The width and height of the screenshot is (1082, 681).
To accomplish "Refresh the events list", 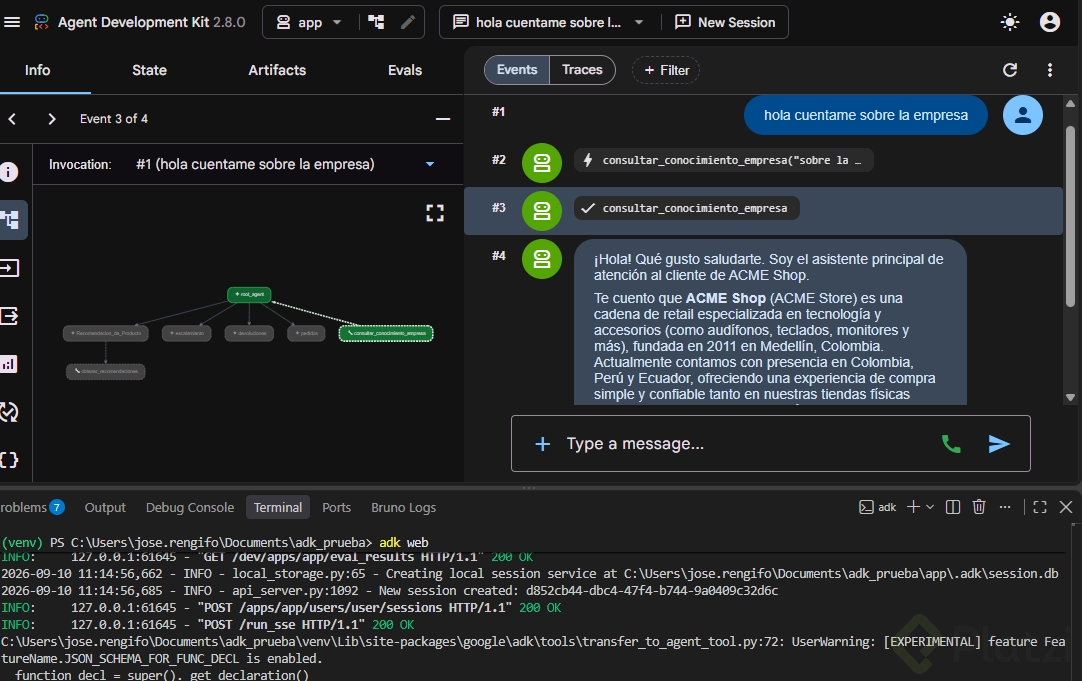I will tap(1010, 70).
